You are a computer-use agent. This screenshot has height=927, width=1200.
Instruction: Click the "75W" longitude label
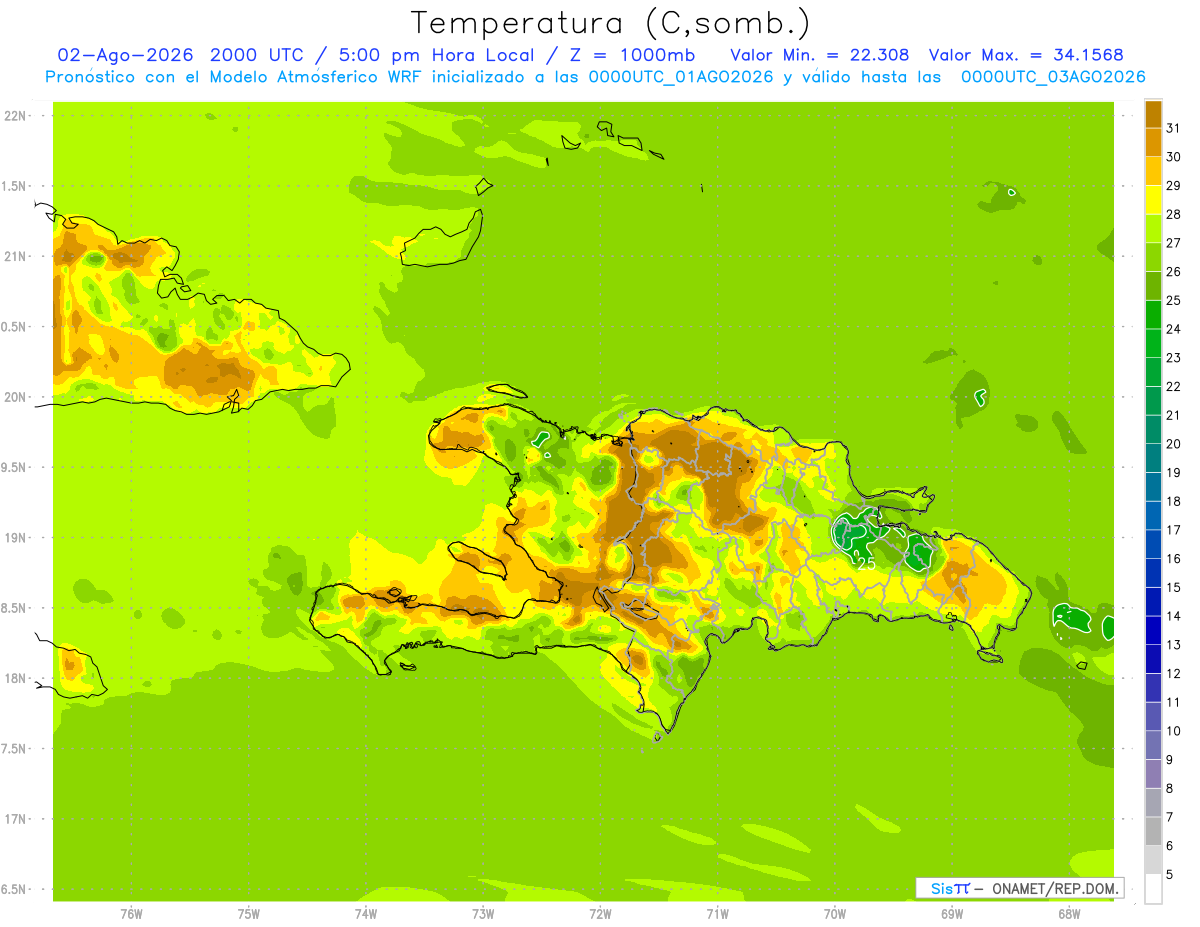[249, 913]
